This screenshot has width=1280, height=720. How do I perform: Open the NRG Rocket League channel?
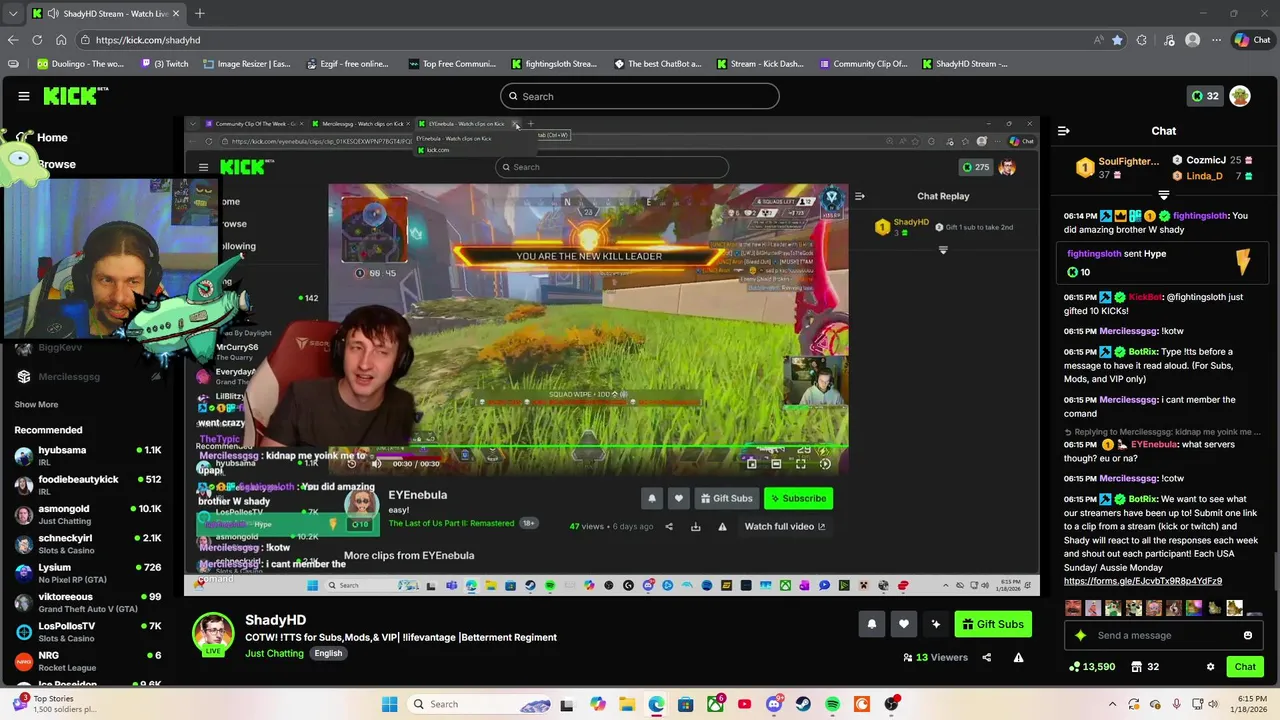coord(88,661)
